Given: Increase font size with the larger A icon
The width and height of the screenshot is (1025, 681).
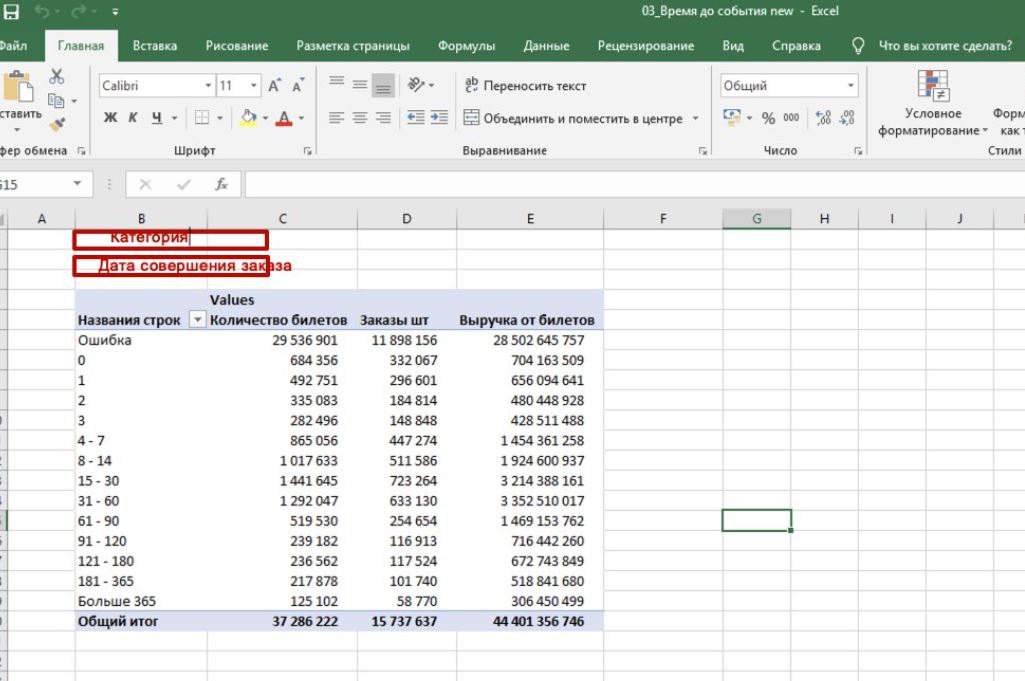Looking at the screenshot, I should (x=274, y=86).
